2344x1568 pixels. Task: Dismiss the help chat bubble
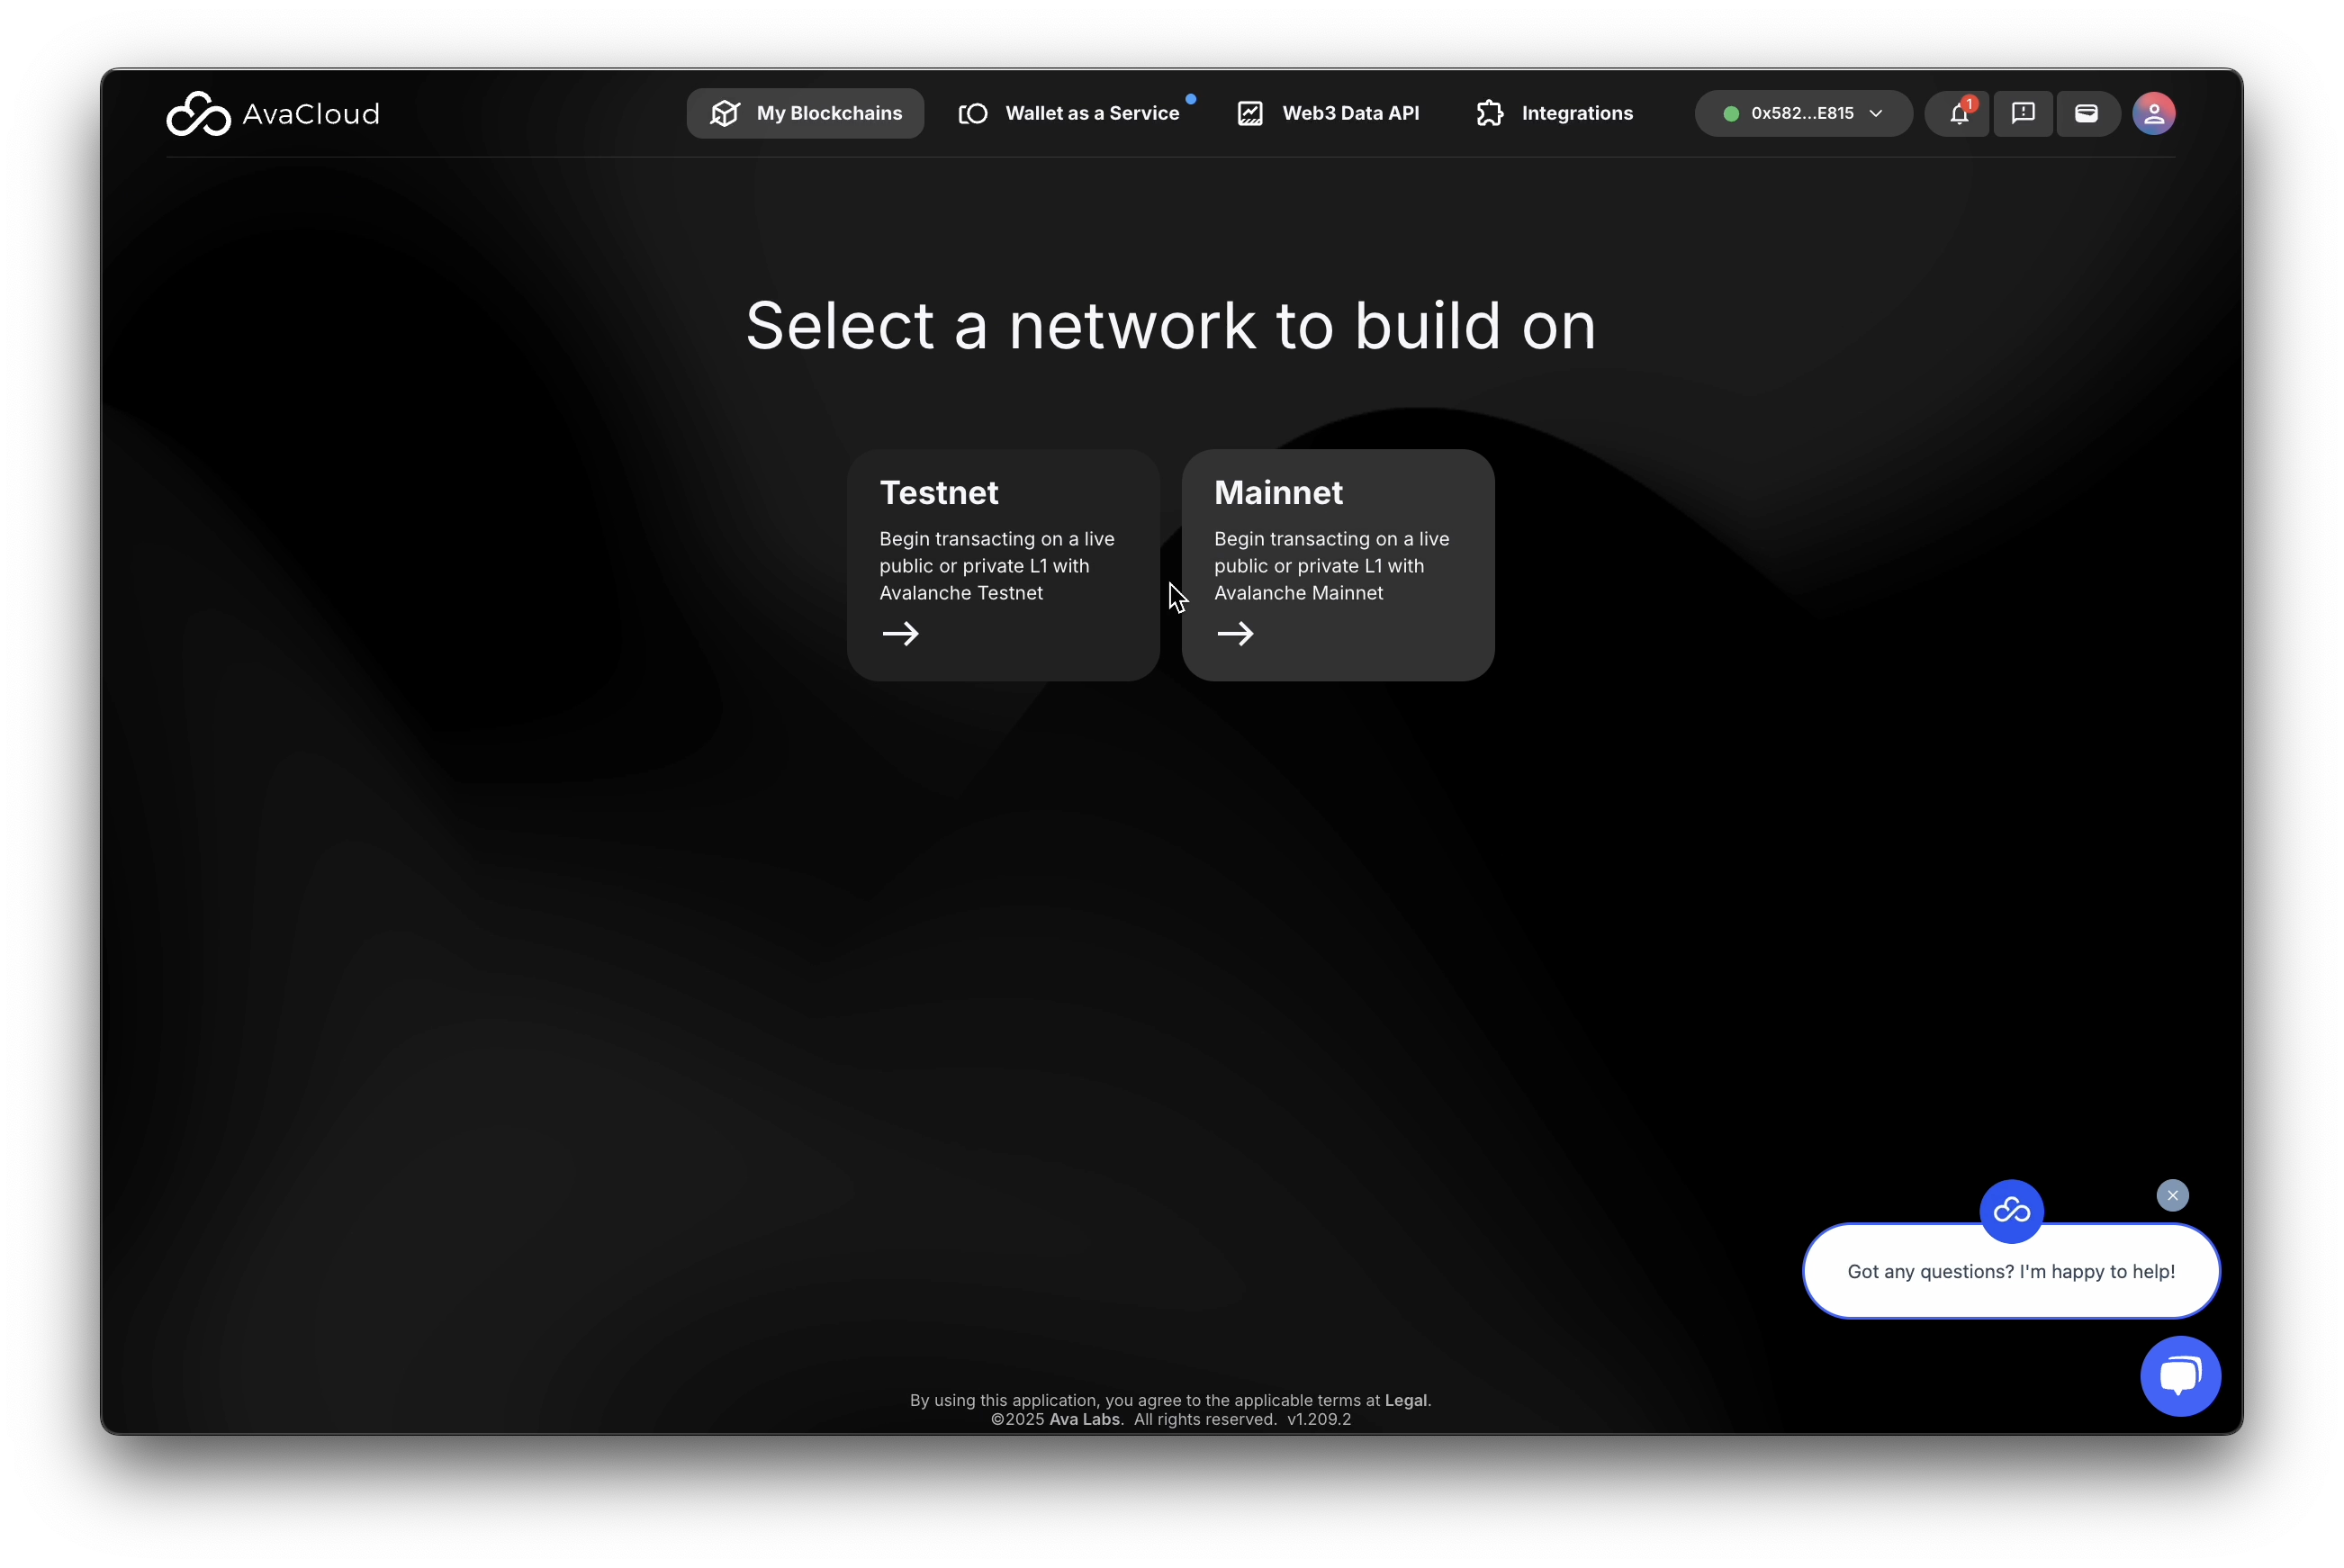pyautogui.click(x=2172, y=1196)
